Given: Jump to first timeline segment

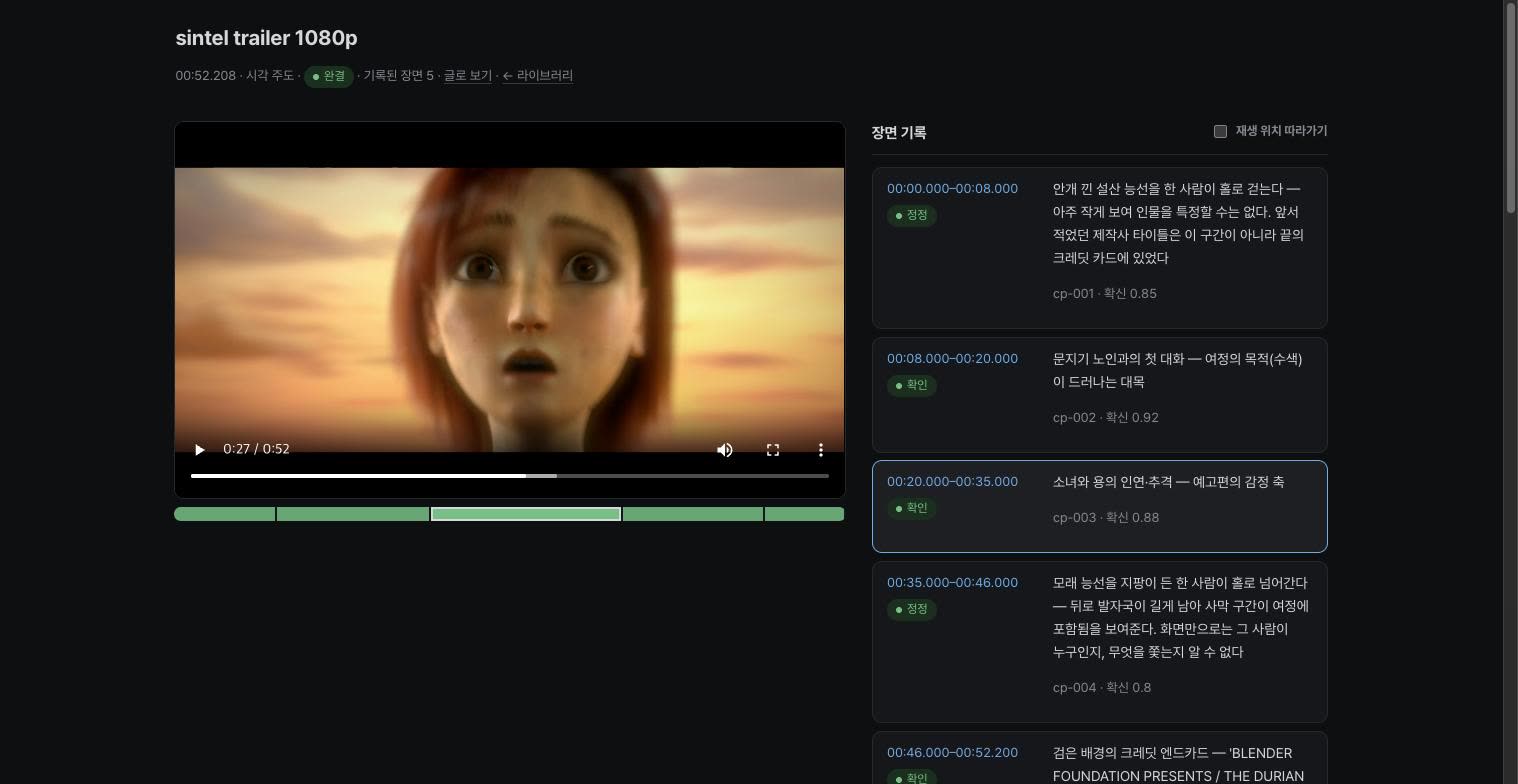Looking at the screenshot, I should click(x=225, y=514).
